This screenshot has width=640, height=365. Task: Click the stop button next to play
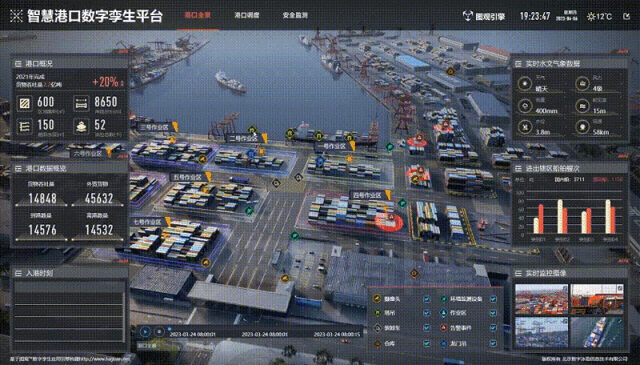click(x=159, y=332)
